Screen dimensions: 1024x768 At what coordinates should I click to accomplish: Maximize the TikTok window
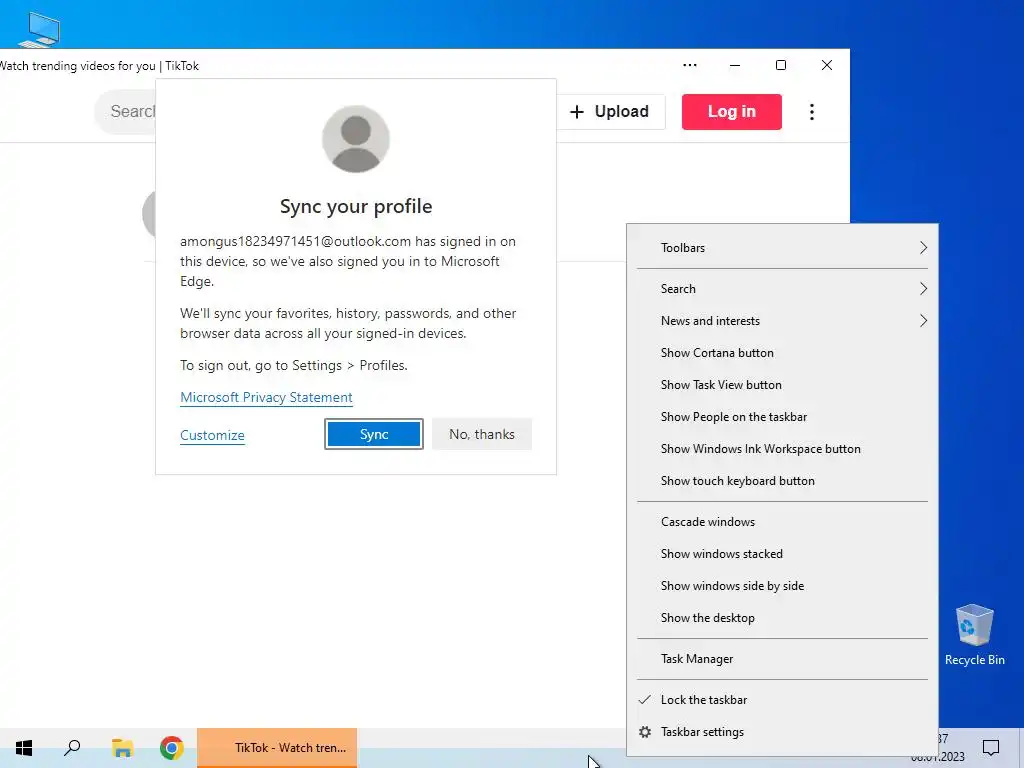(780, 65)
